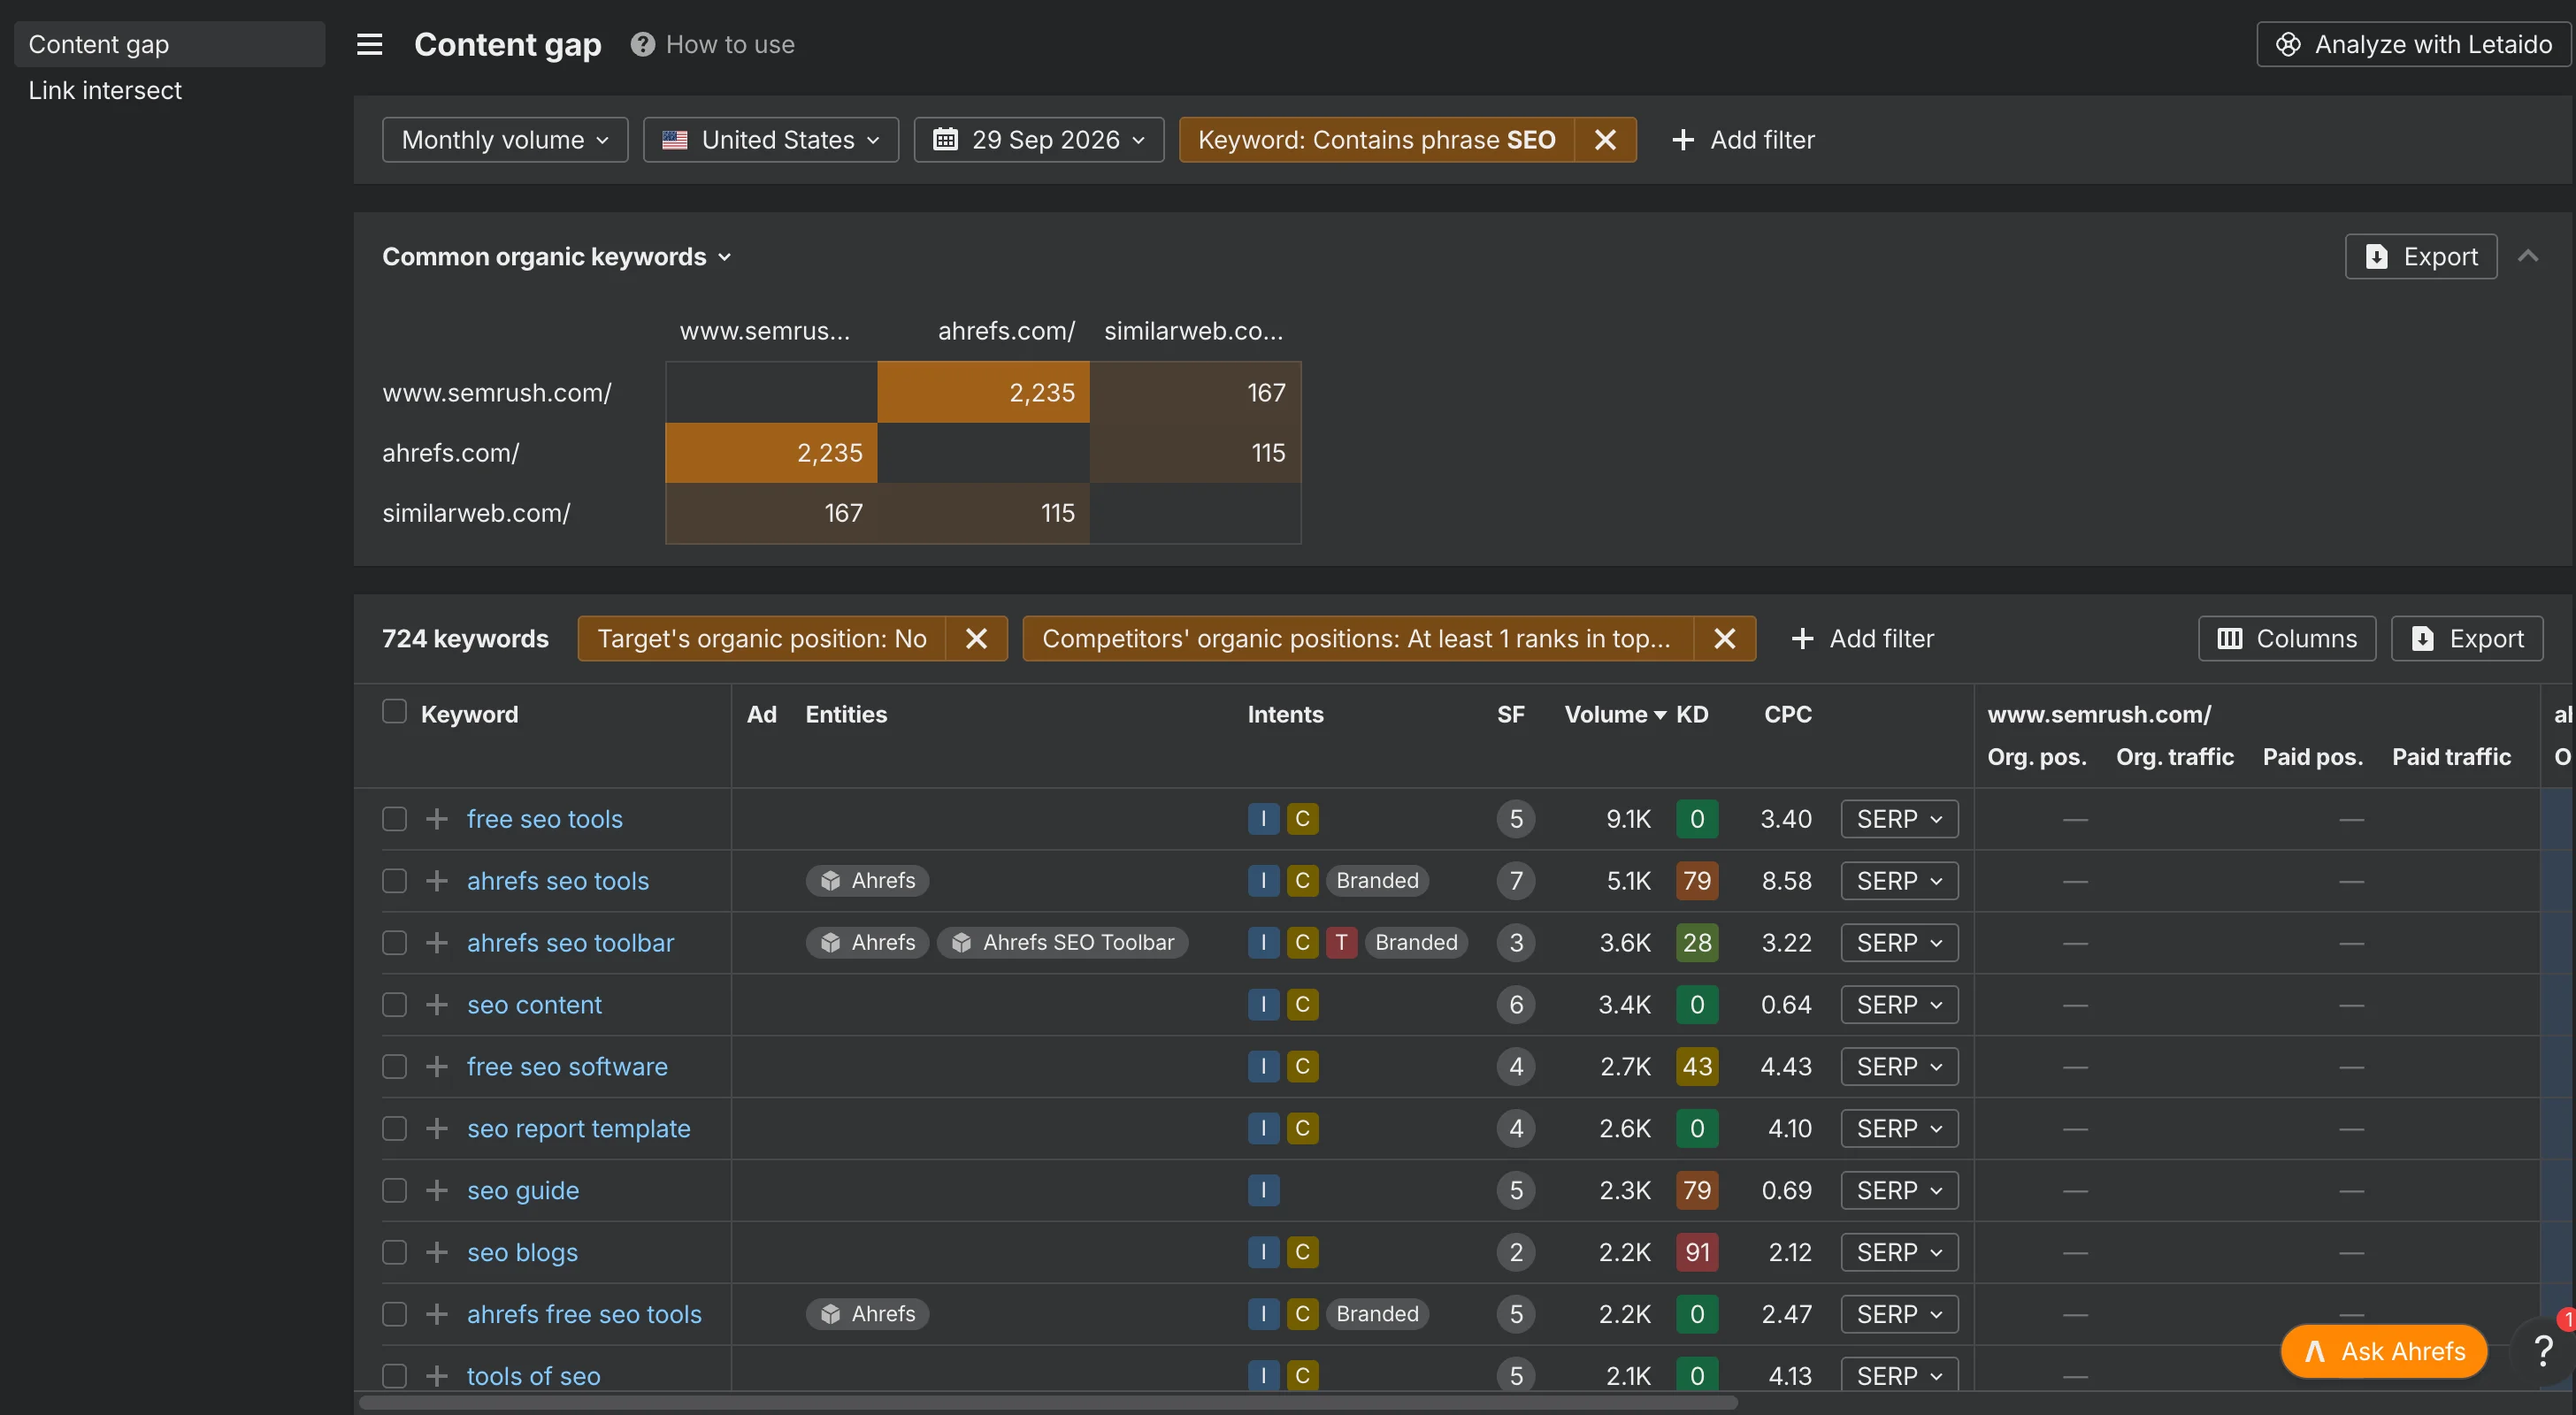Open the help question mark bubble
2576x1415 pixels.
[2544, 1350]
